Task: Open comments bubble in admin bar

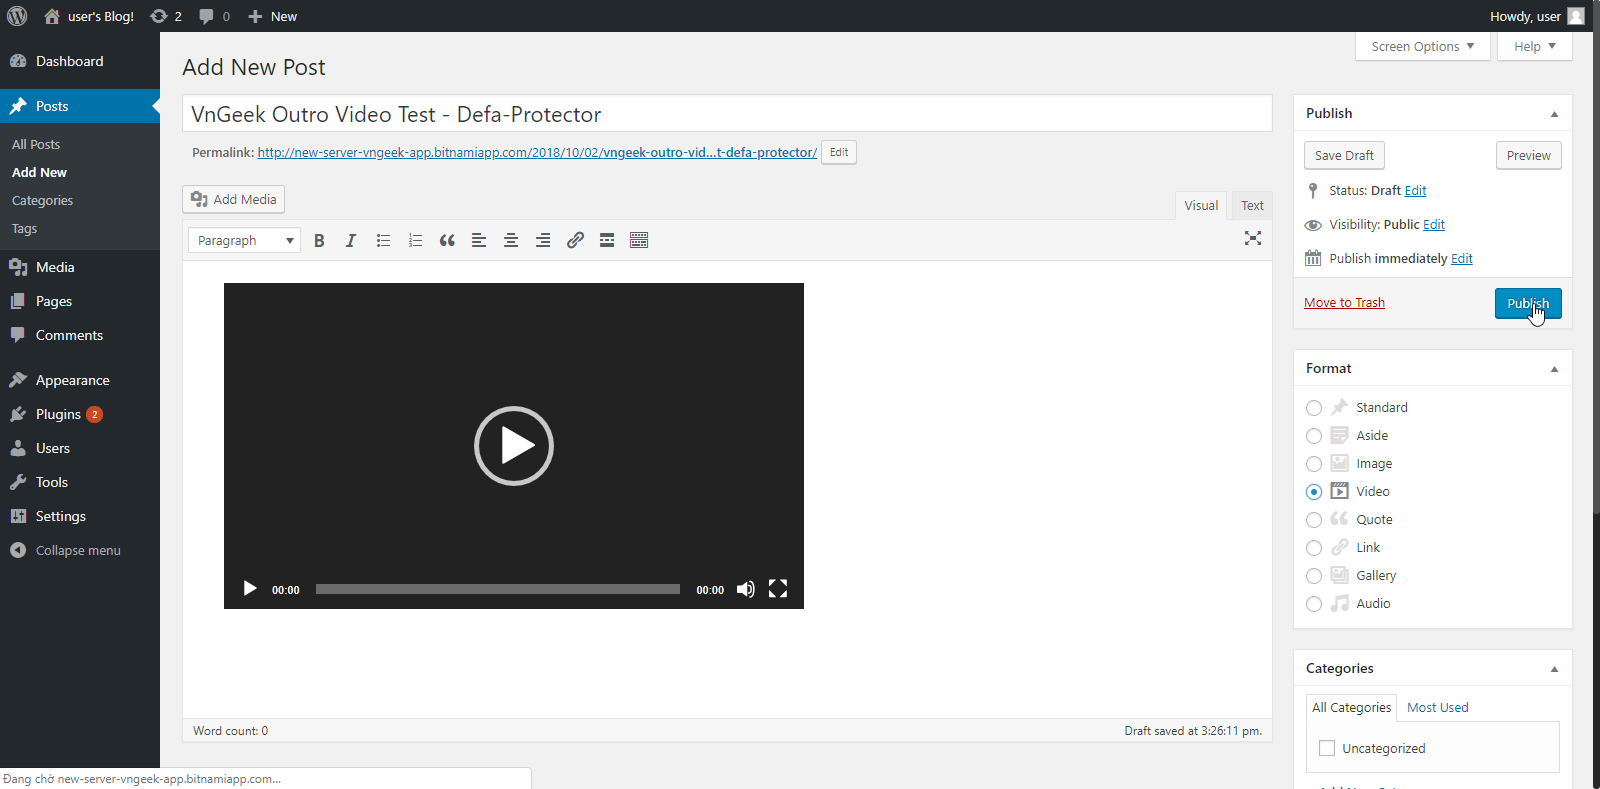Action: click(x=214, y=16)
